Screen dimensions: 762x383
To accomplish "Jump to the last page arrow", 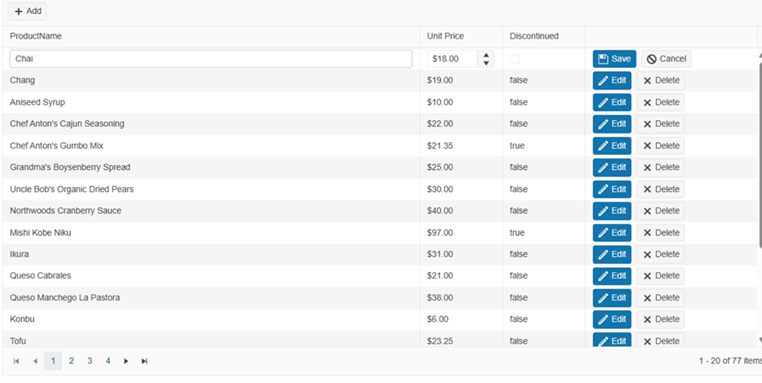I will (144, 361).
